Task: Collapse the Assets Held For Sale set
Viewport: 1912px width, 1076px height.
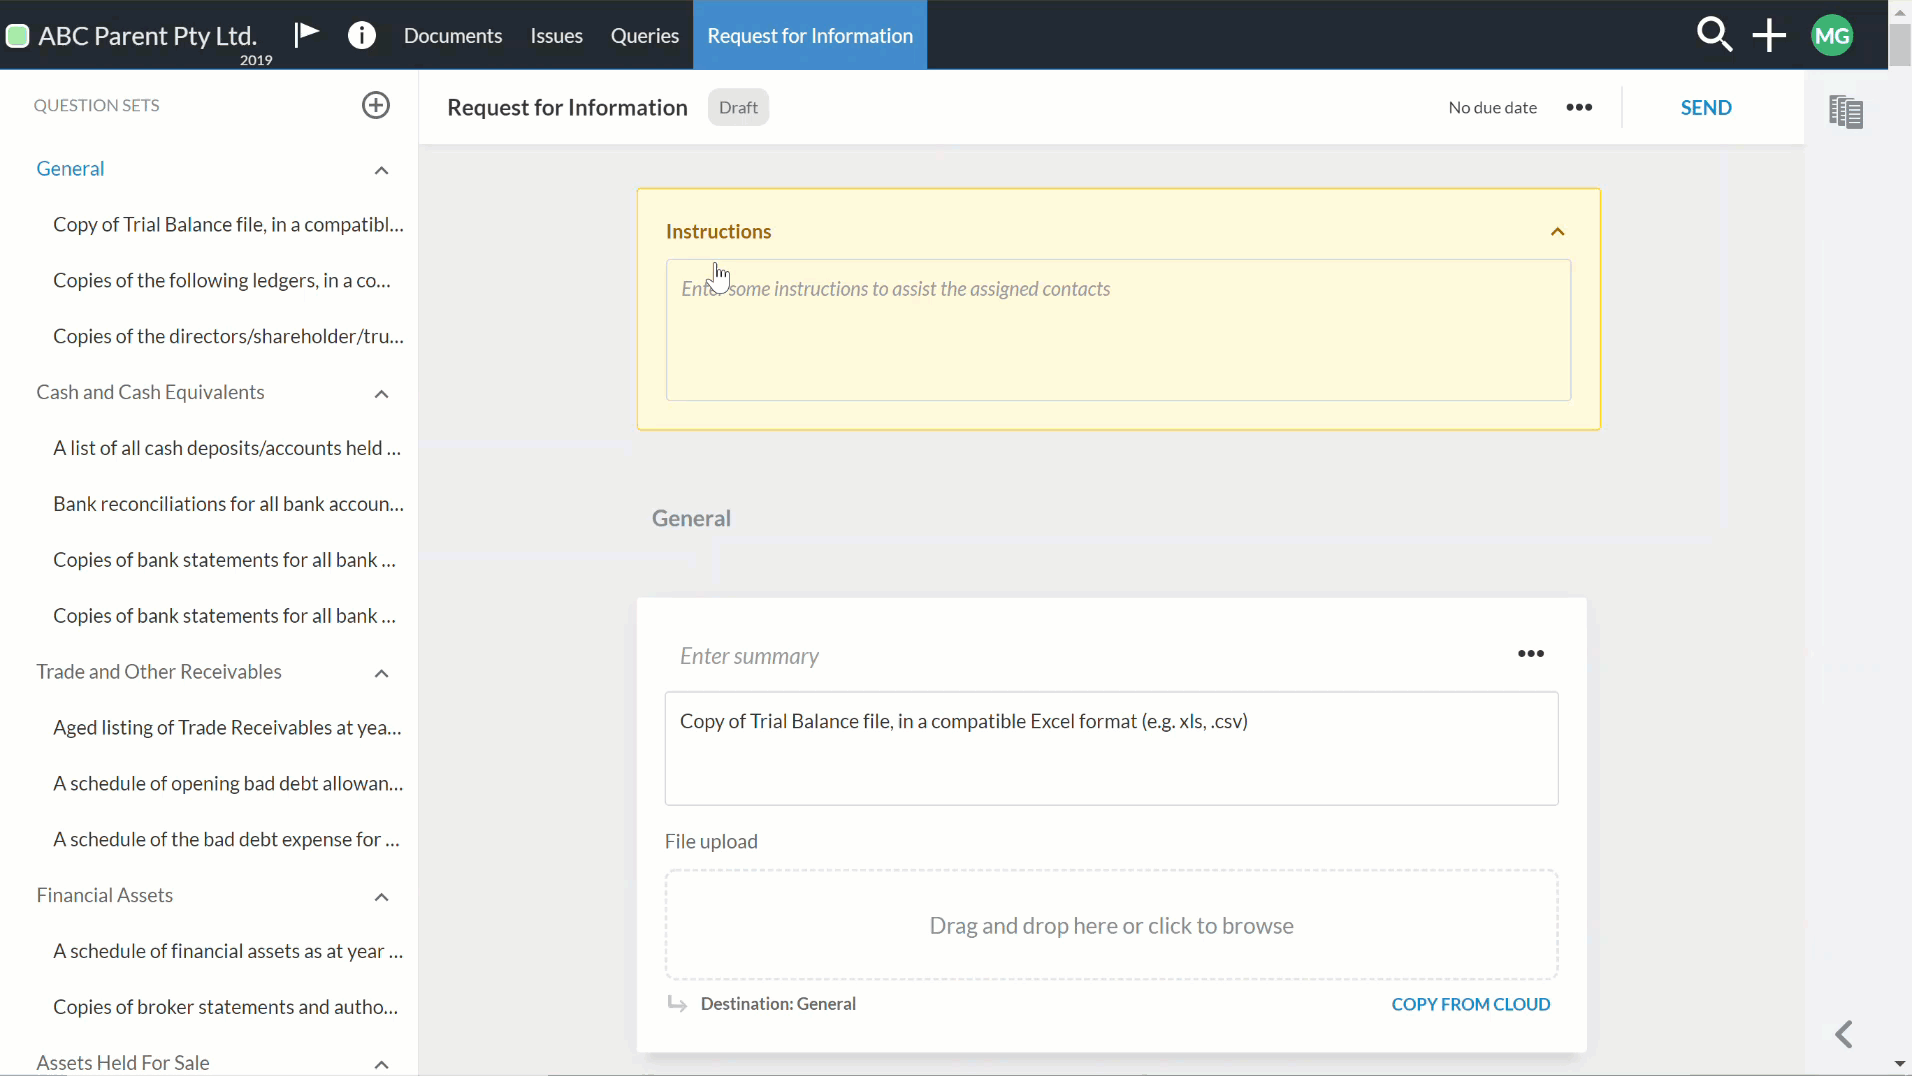Action: (381, 1064)
